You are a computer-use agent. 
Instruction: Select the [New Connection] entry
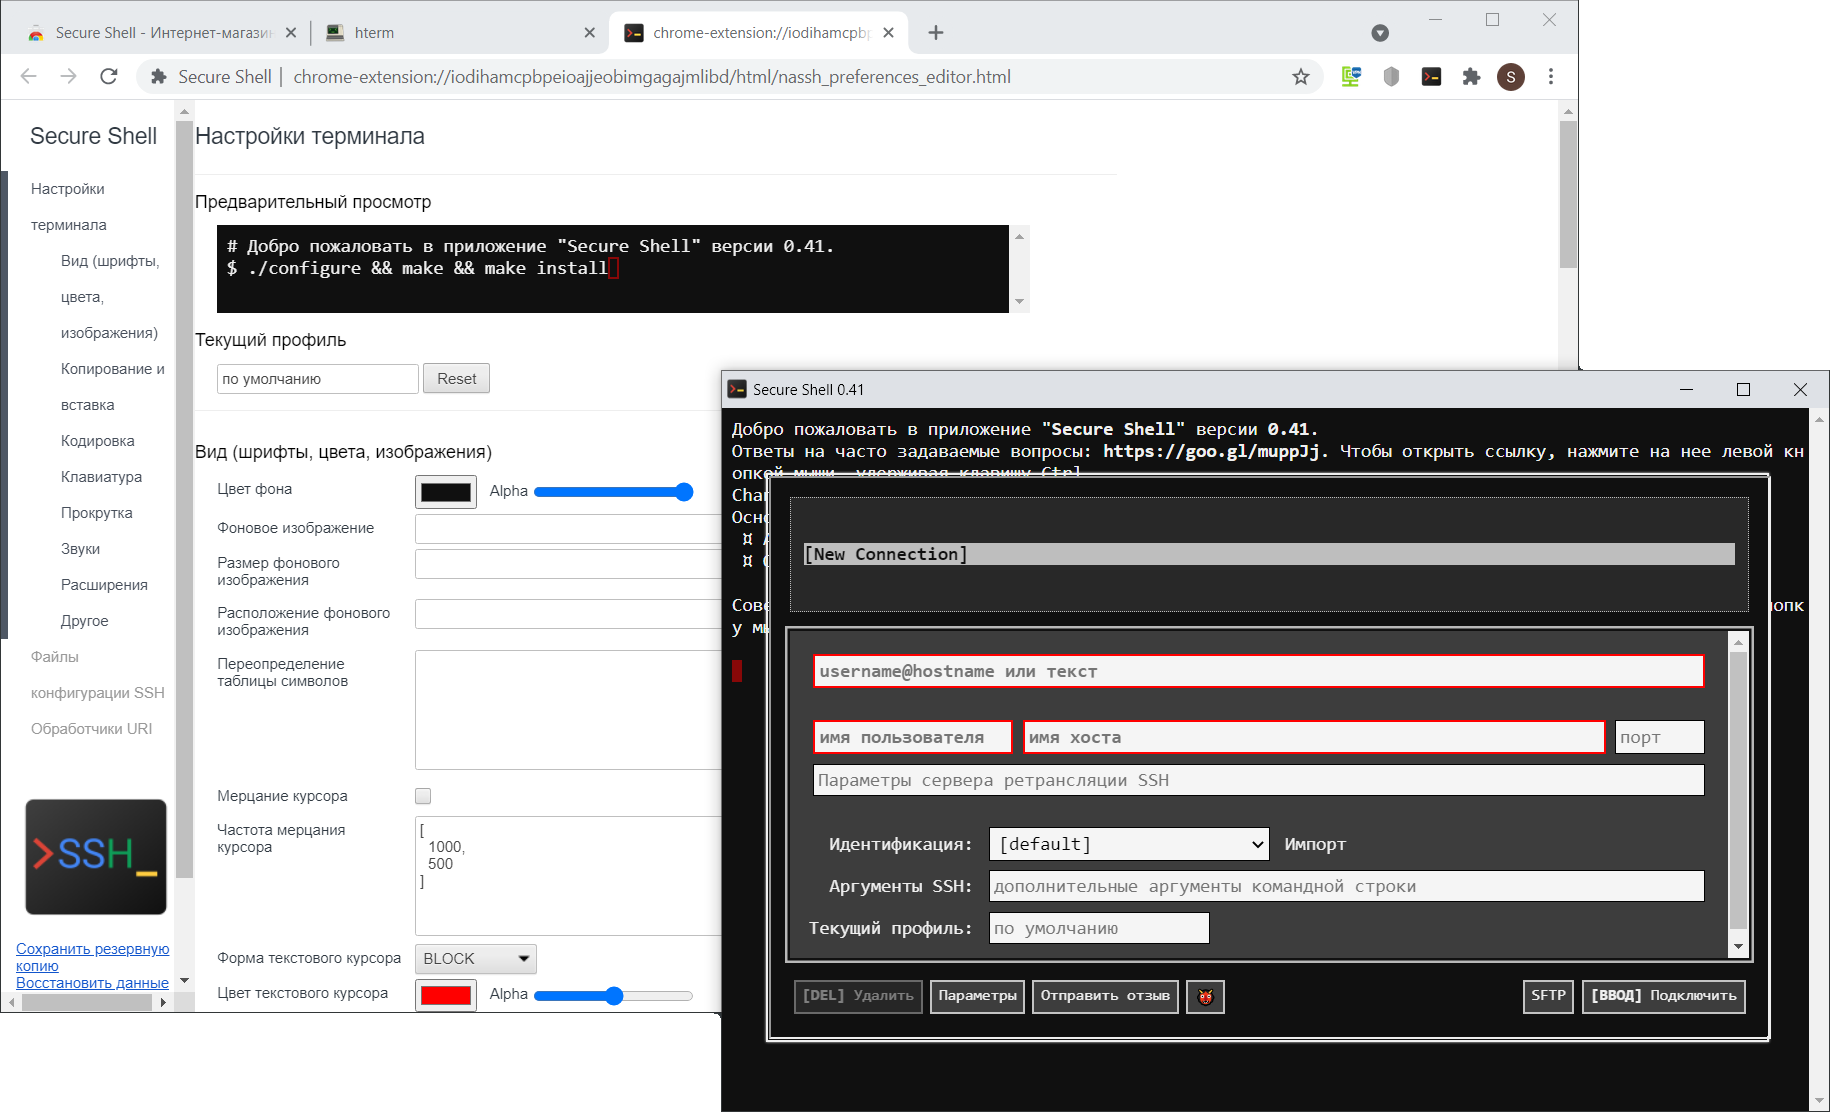pos(1269,554)
